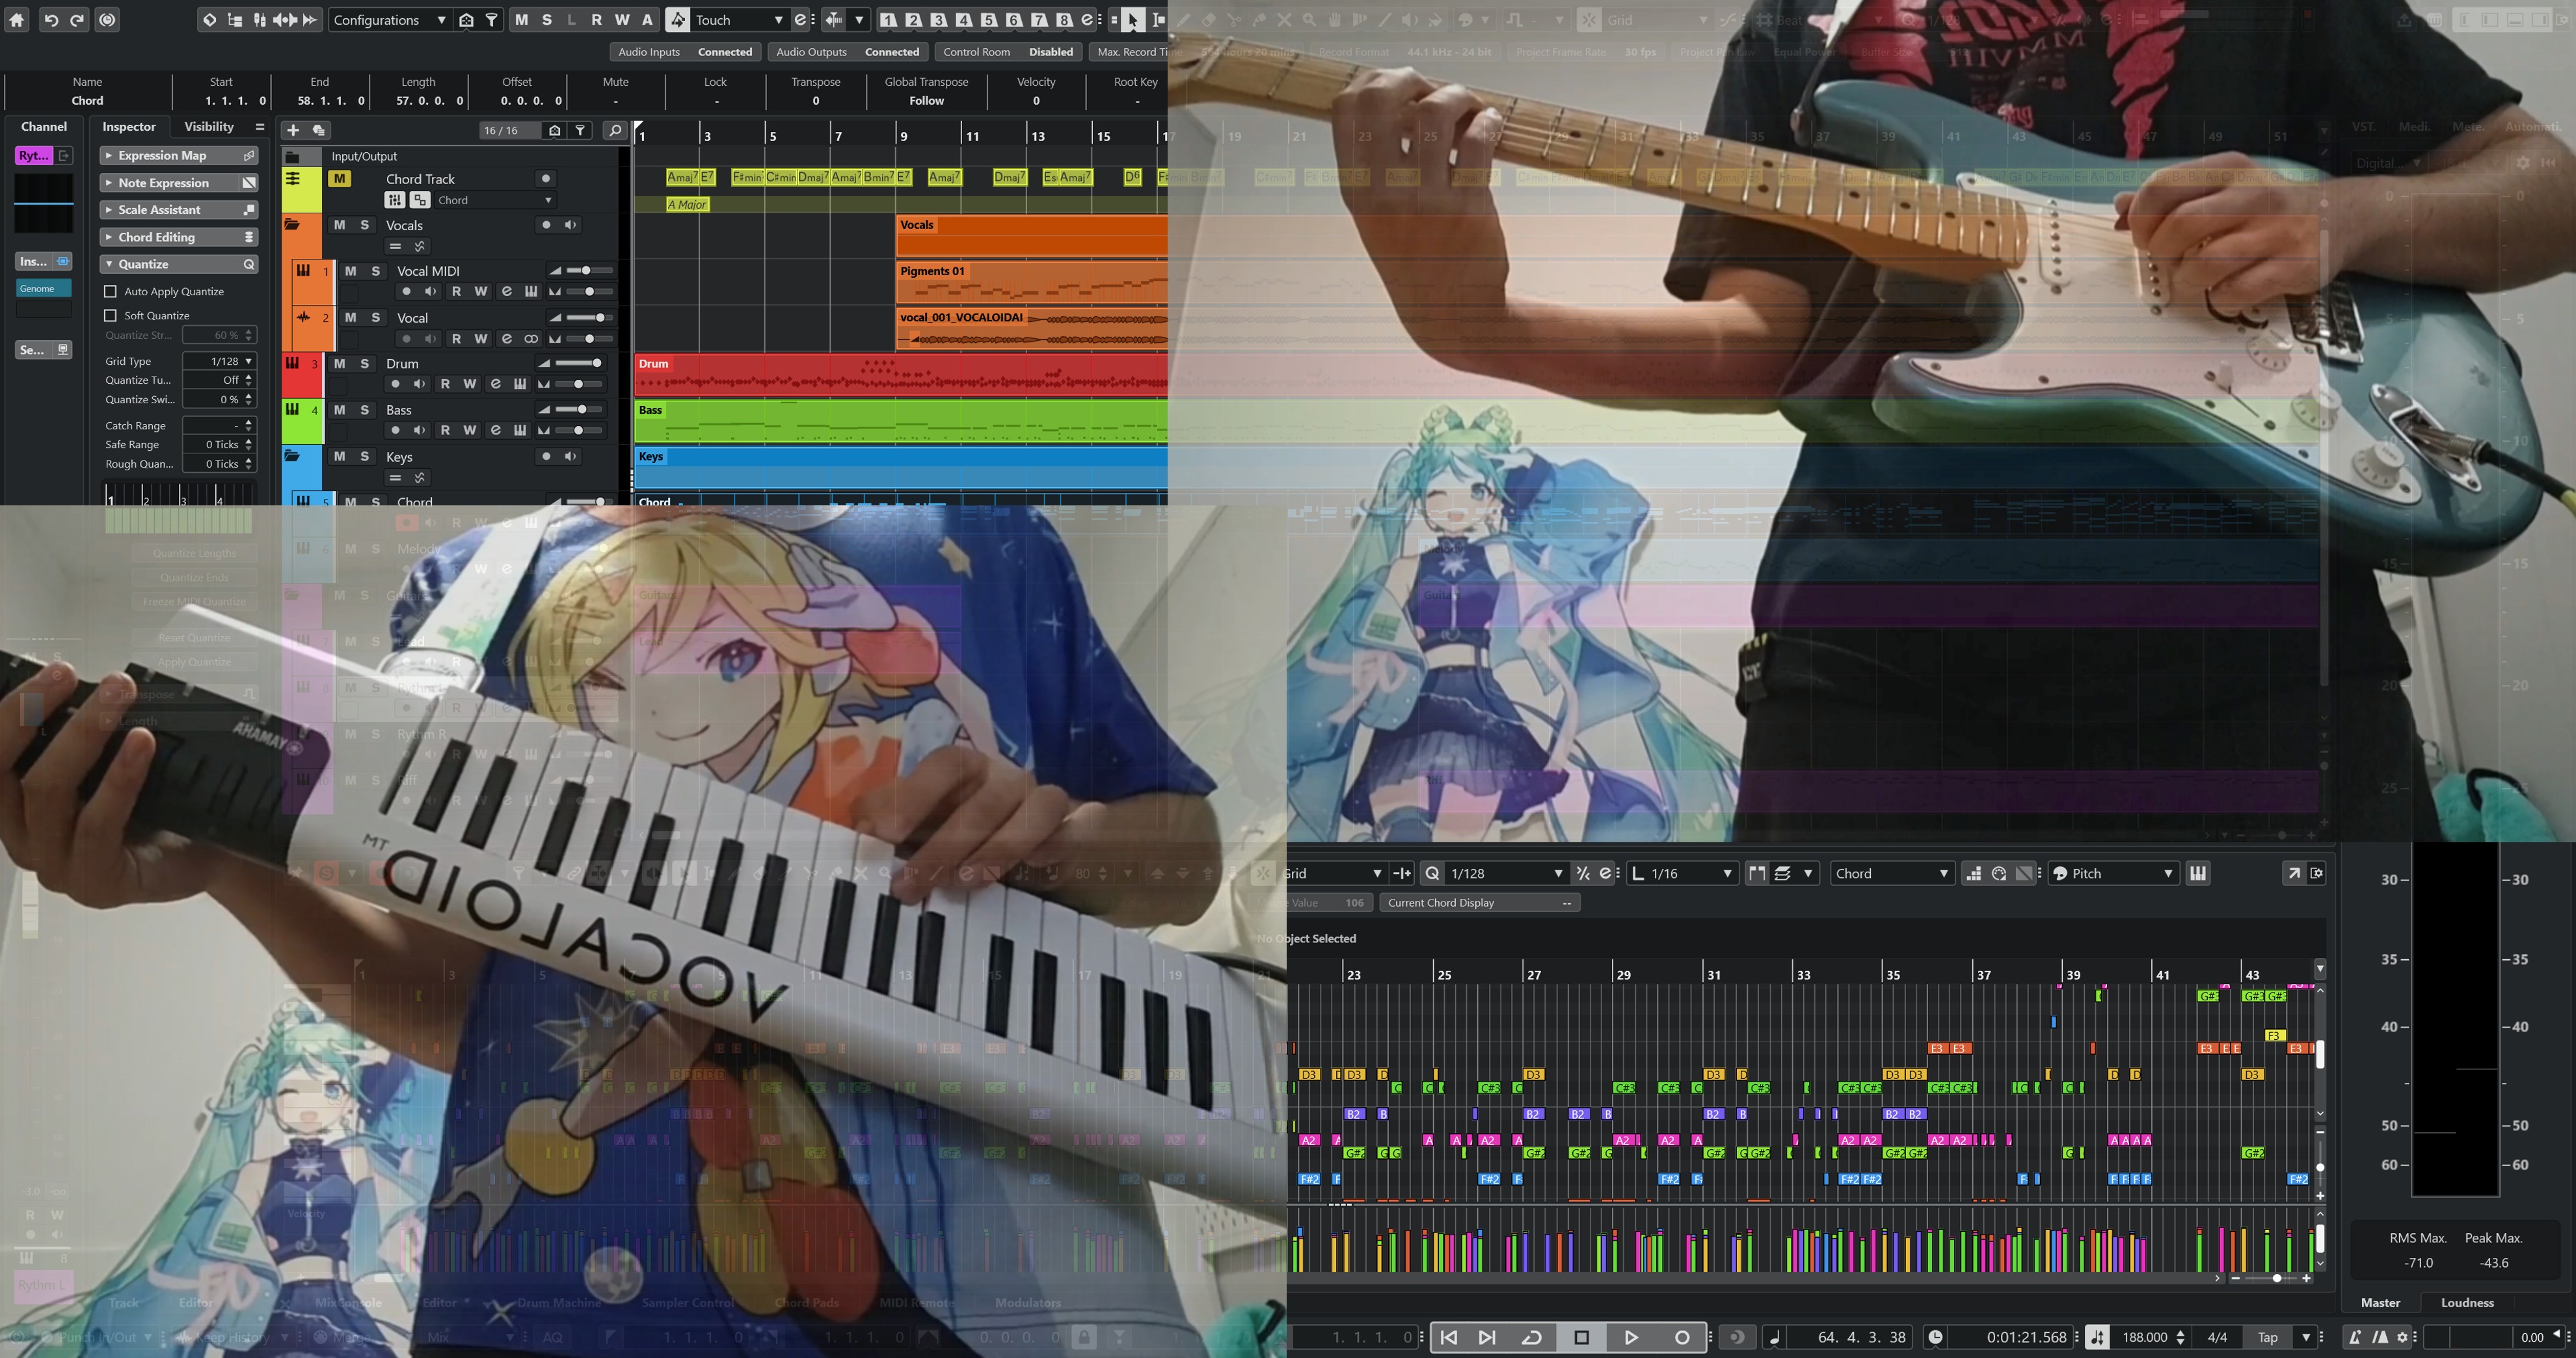Click the Stop transport button
The image size is (2576, 1358).
[x=1582, y=1337]
